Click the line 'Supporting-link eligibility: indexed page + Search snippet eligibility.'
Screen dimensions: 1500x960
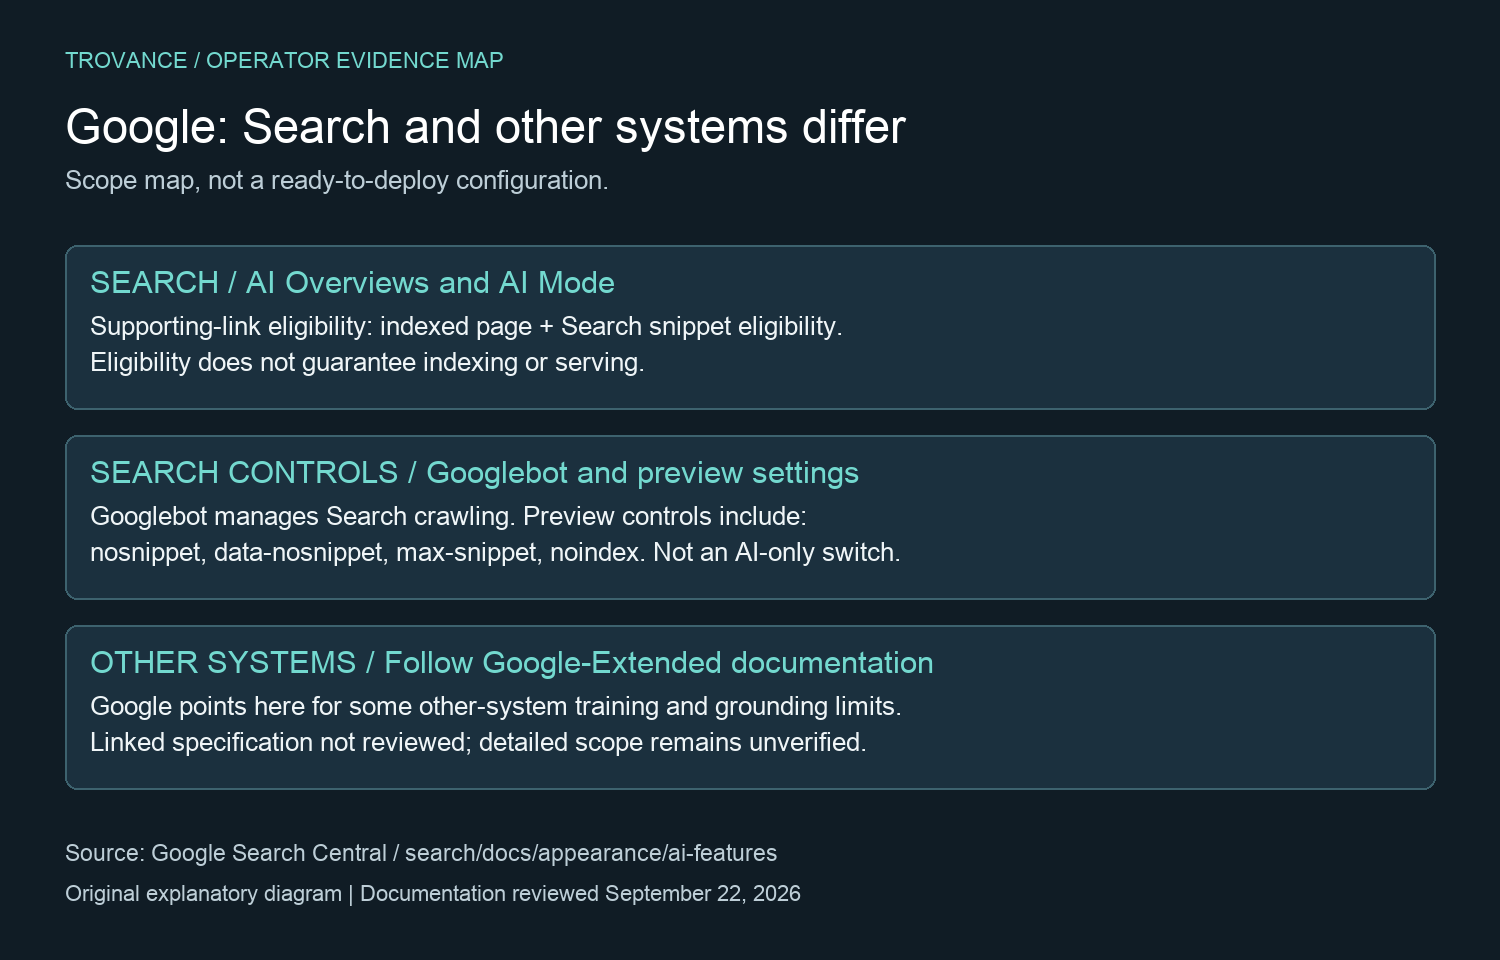pyautogui.click(x=466, y=327)
